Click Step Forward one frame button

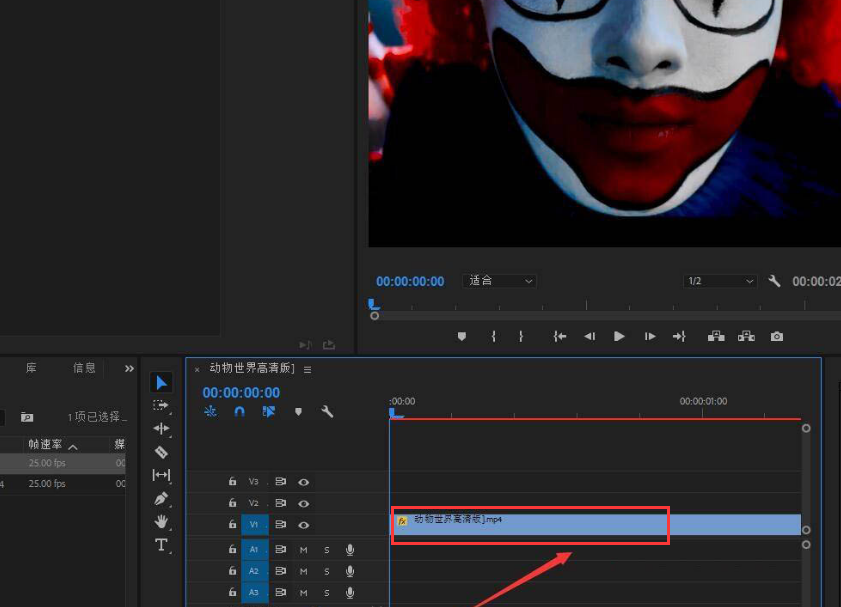[650, 337]
